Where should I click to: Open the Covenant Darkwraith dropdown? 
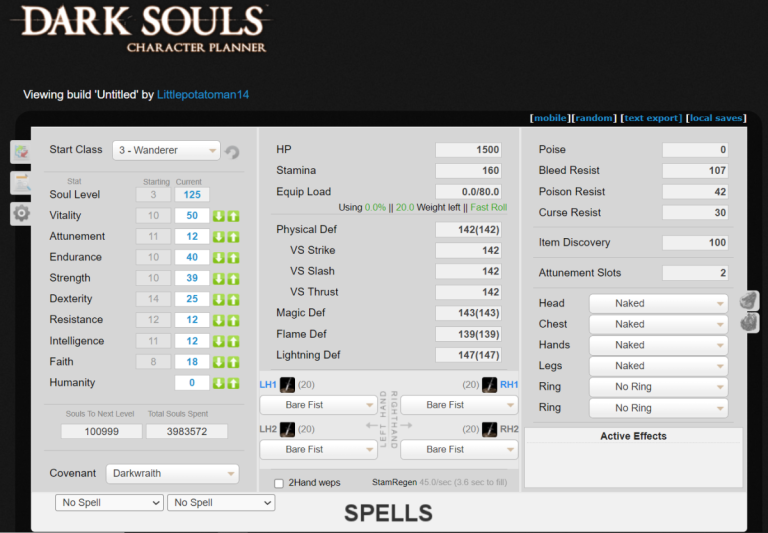pyautogui.click(x=172, y=474)
